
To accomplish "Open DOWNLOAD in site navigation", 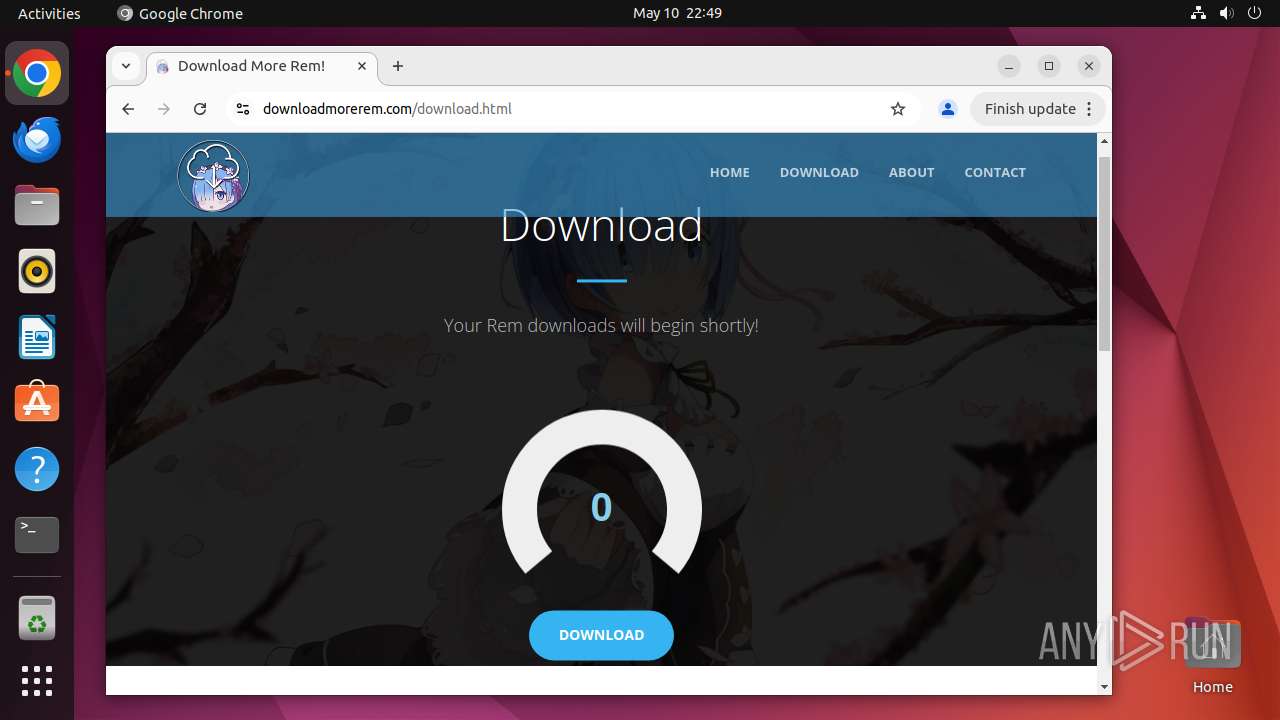I will [x=819, y=172].
